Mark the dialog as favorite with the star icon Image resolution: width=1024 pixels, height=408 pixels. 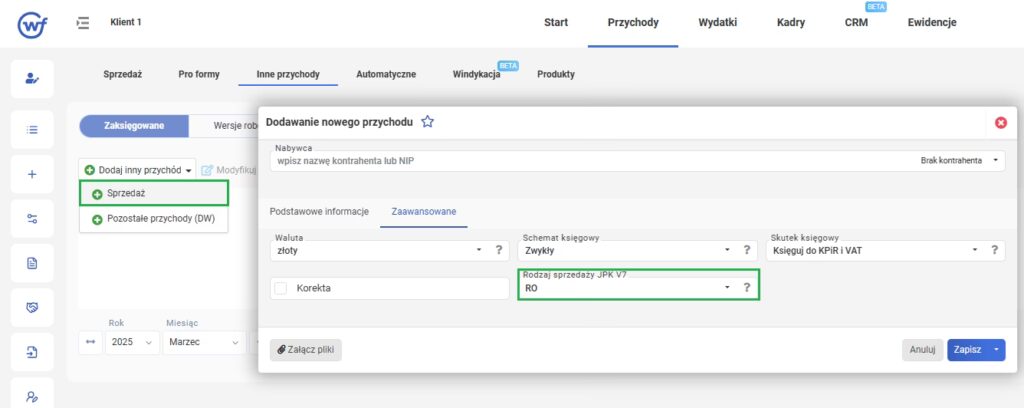point(427,122)
